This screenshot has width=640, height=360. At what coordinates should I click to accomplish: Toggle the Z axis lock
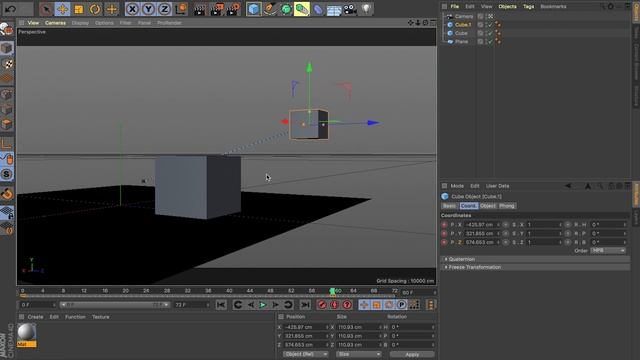164,9
